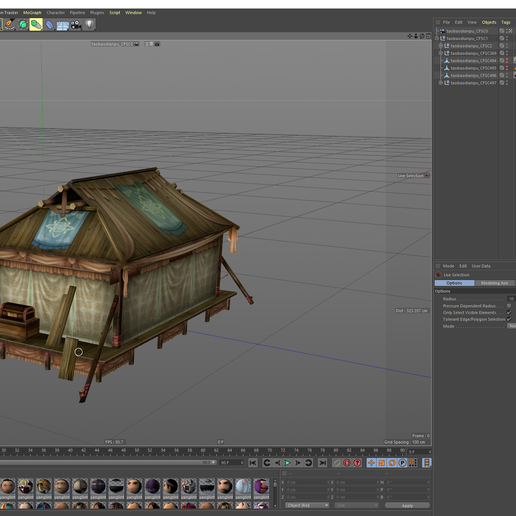Image resolution: width=516 pixels, height=516 pixels.
Task: Open the green Subdivision Surface generator icon
Action: (23, 24)
